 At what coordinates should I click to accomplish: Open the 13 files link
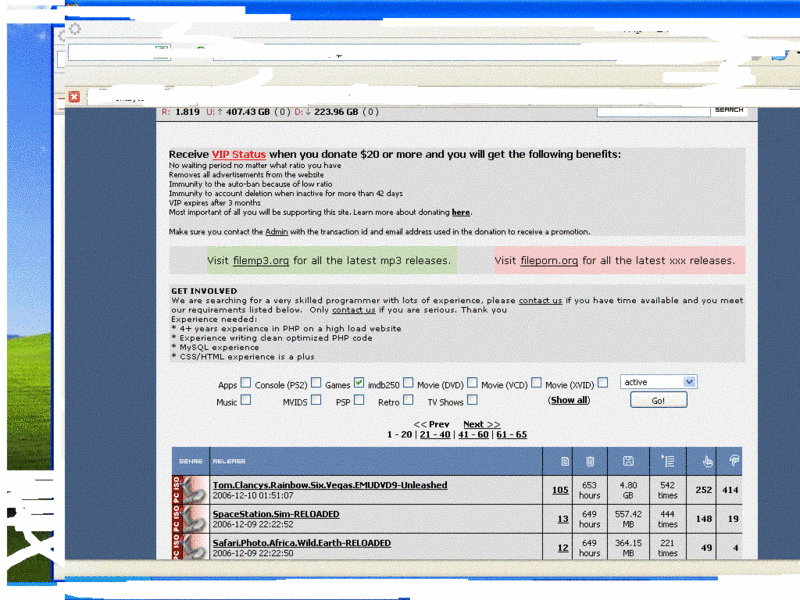[x=563, y=519]
